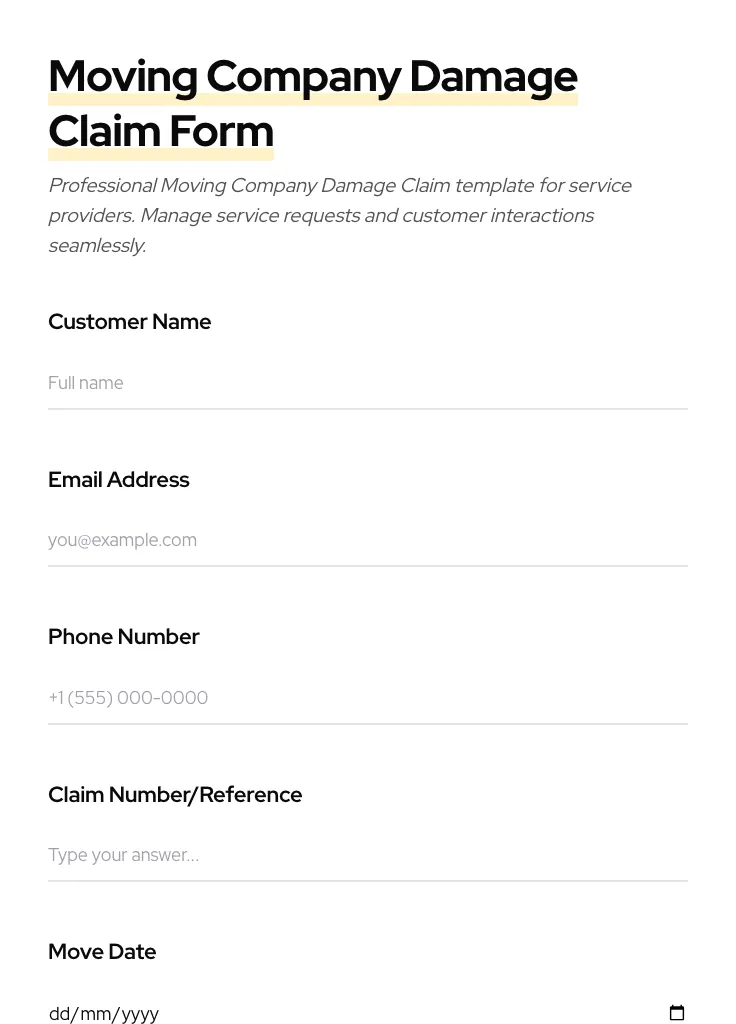Click the calendar icon beside the date field
This screenshot has width=736, height=1024.
point(677,1012)
